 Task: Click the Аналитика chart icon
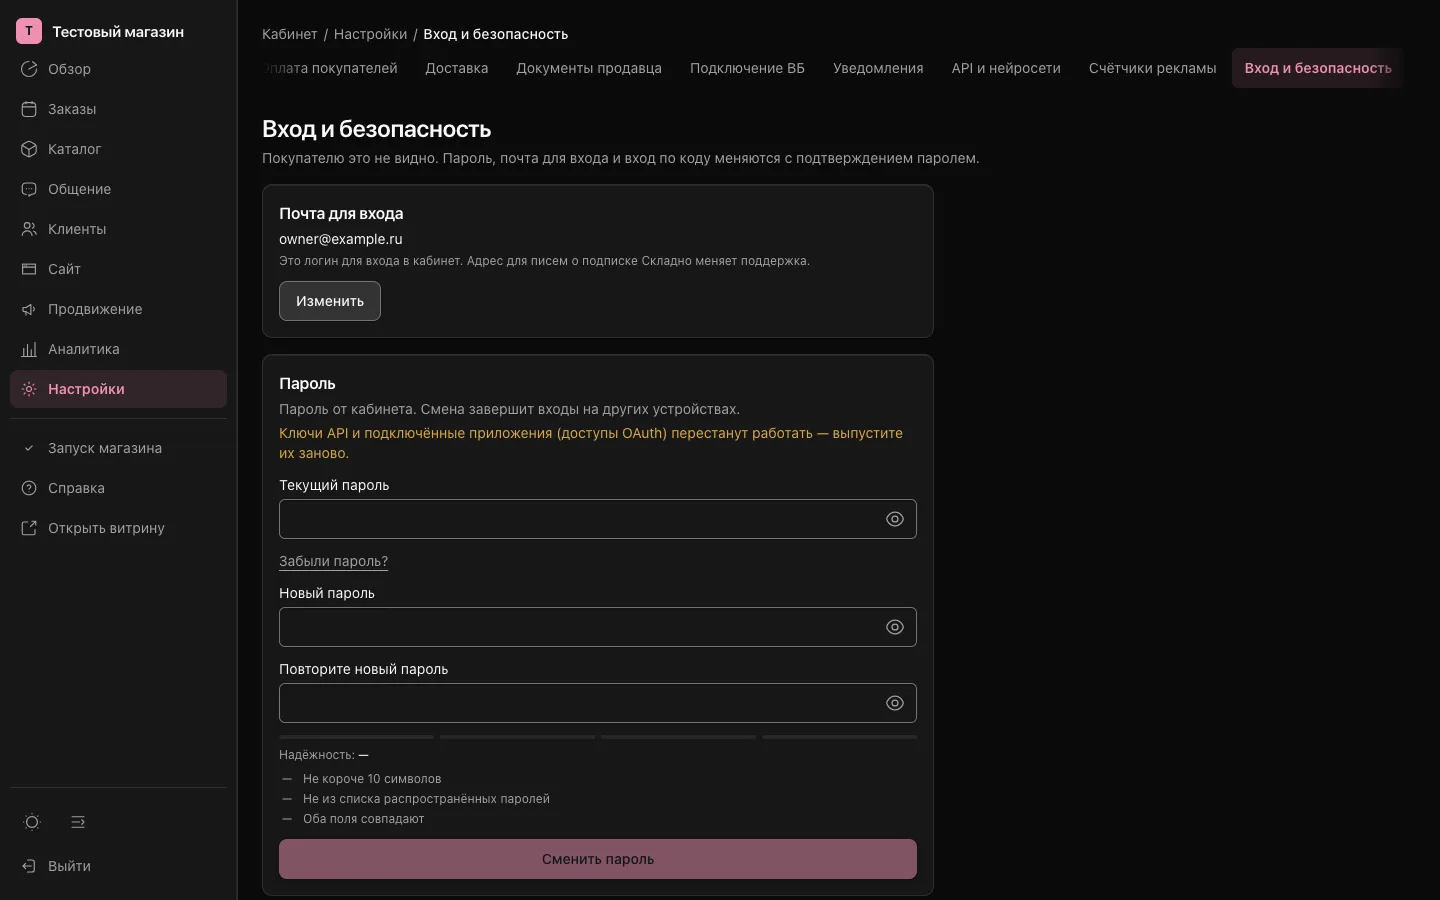[x=29, y=349]
